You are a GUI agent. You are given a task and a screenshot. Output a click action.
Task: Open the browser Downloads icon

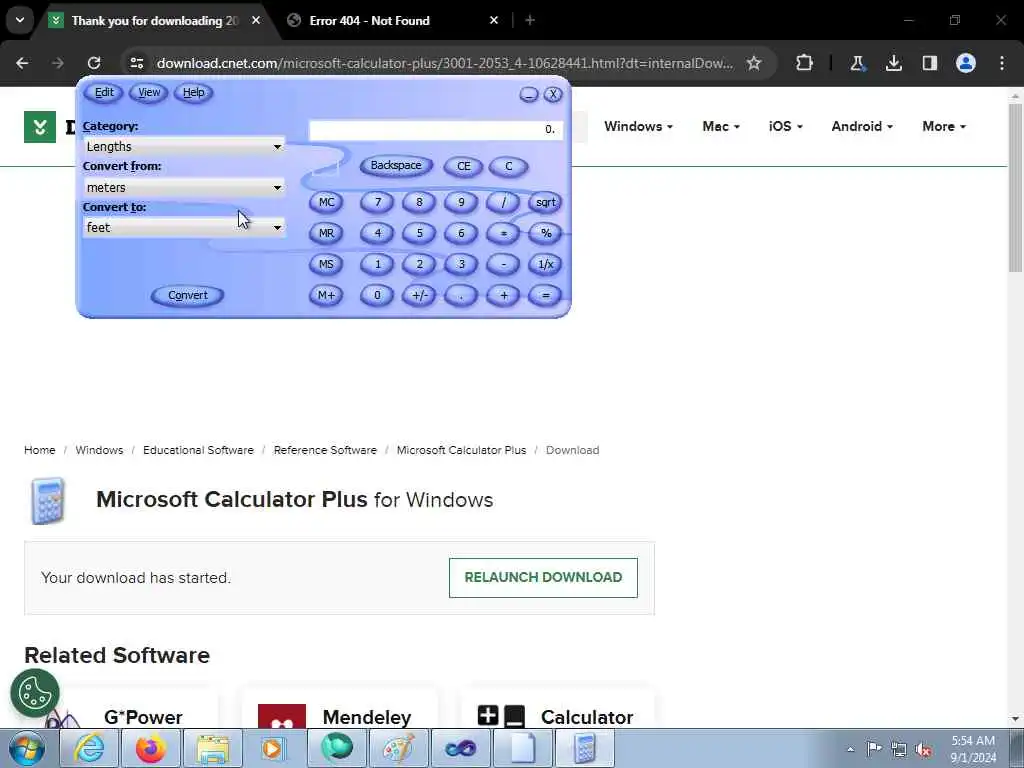(x=893, y=63)
